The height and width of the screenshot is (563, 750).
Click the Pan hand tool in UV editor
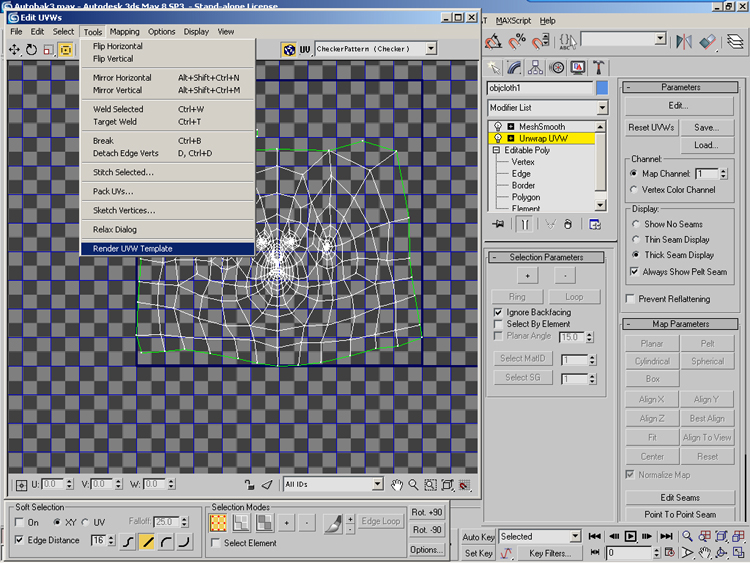point(398,484)
